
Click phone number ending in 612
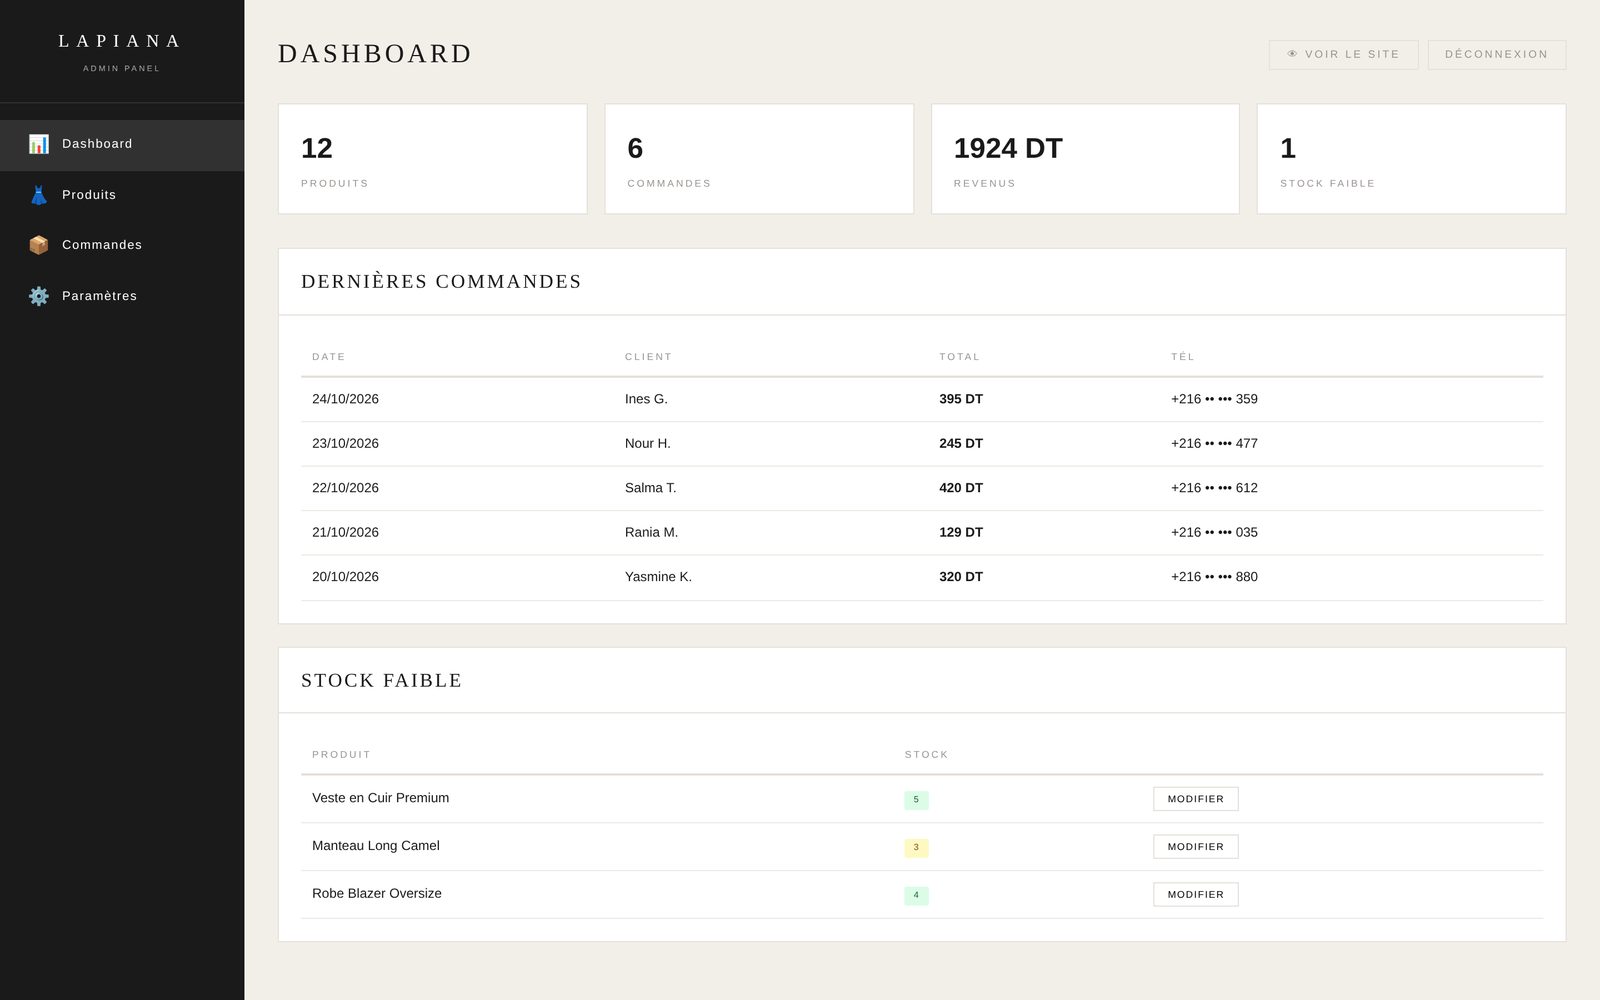coord(1214,488)
